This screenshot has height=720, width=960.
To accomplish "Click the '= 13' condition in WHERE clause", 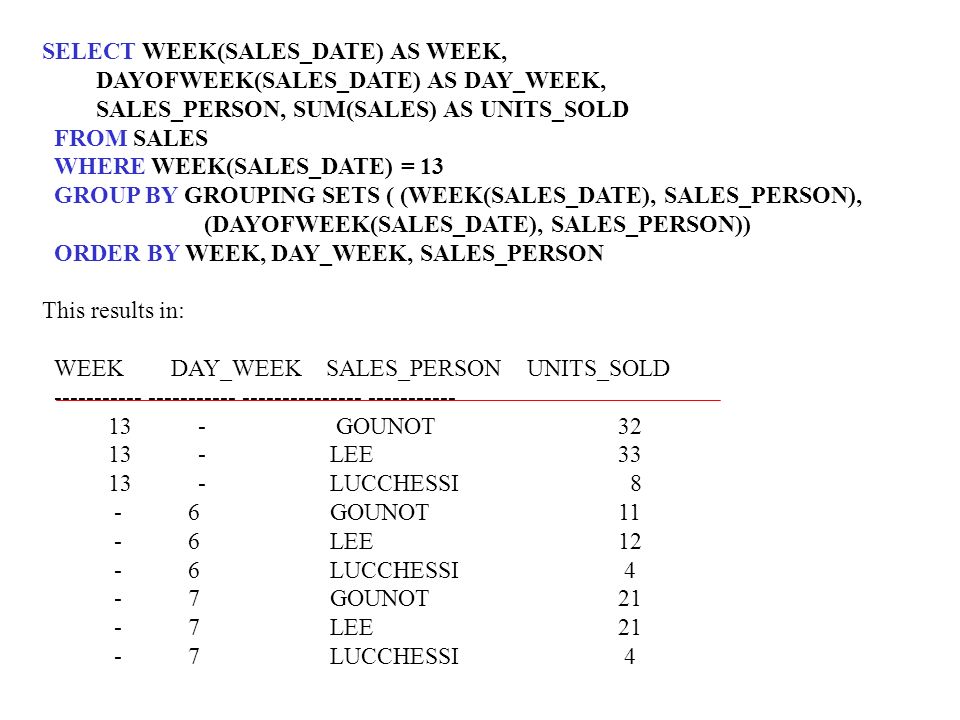I will click(x=422, y=167).
